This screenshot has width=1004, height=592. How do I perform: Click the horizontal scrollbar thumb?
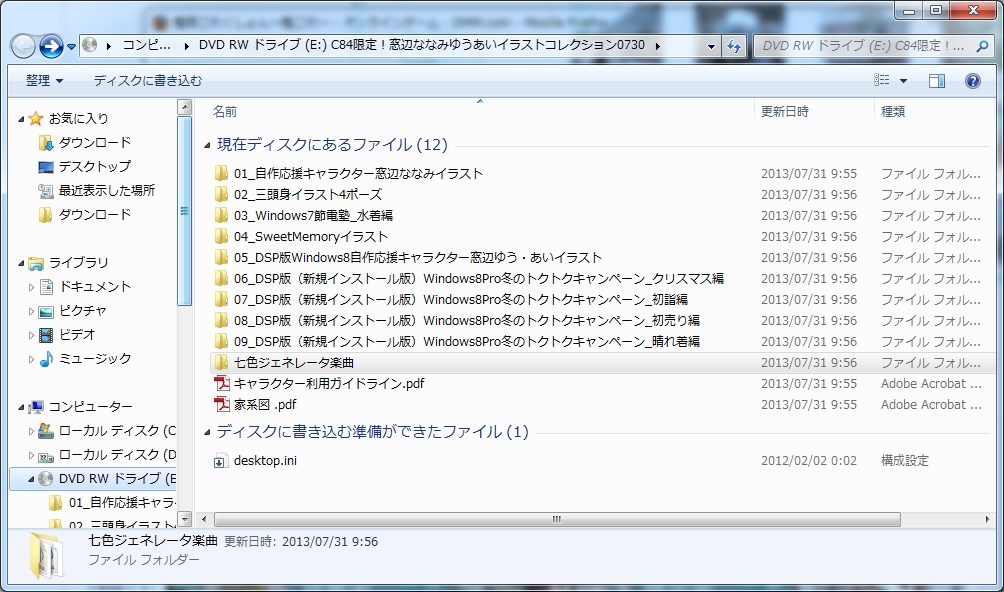(556, 519)
